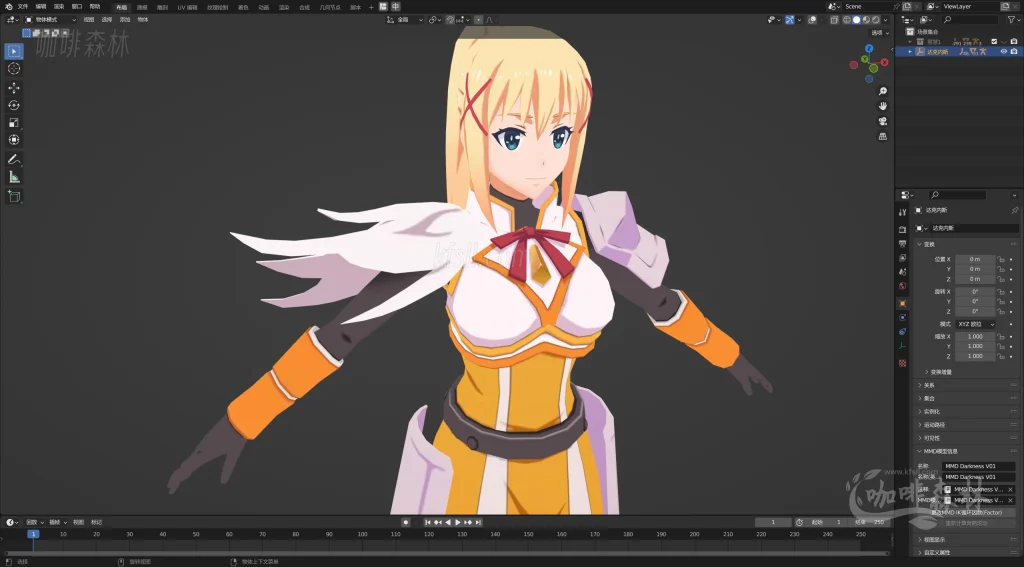Open the Tool properties tab

pos(903,212)
